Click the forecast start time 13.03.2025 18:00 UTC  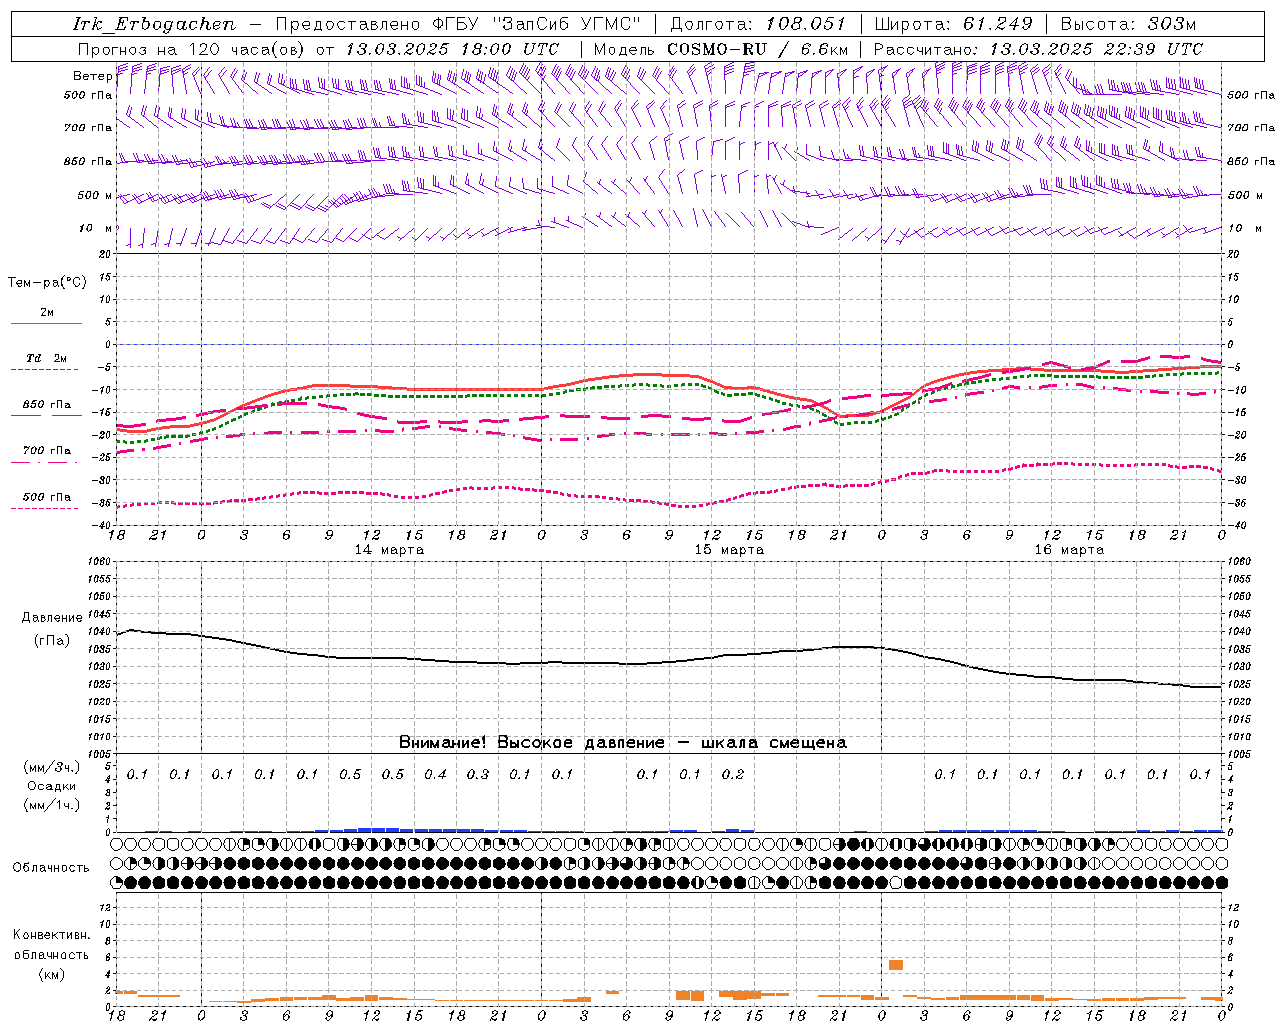click(x=452, y=49)
